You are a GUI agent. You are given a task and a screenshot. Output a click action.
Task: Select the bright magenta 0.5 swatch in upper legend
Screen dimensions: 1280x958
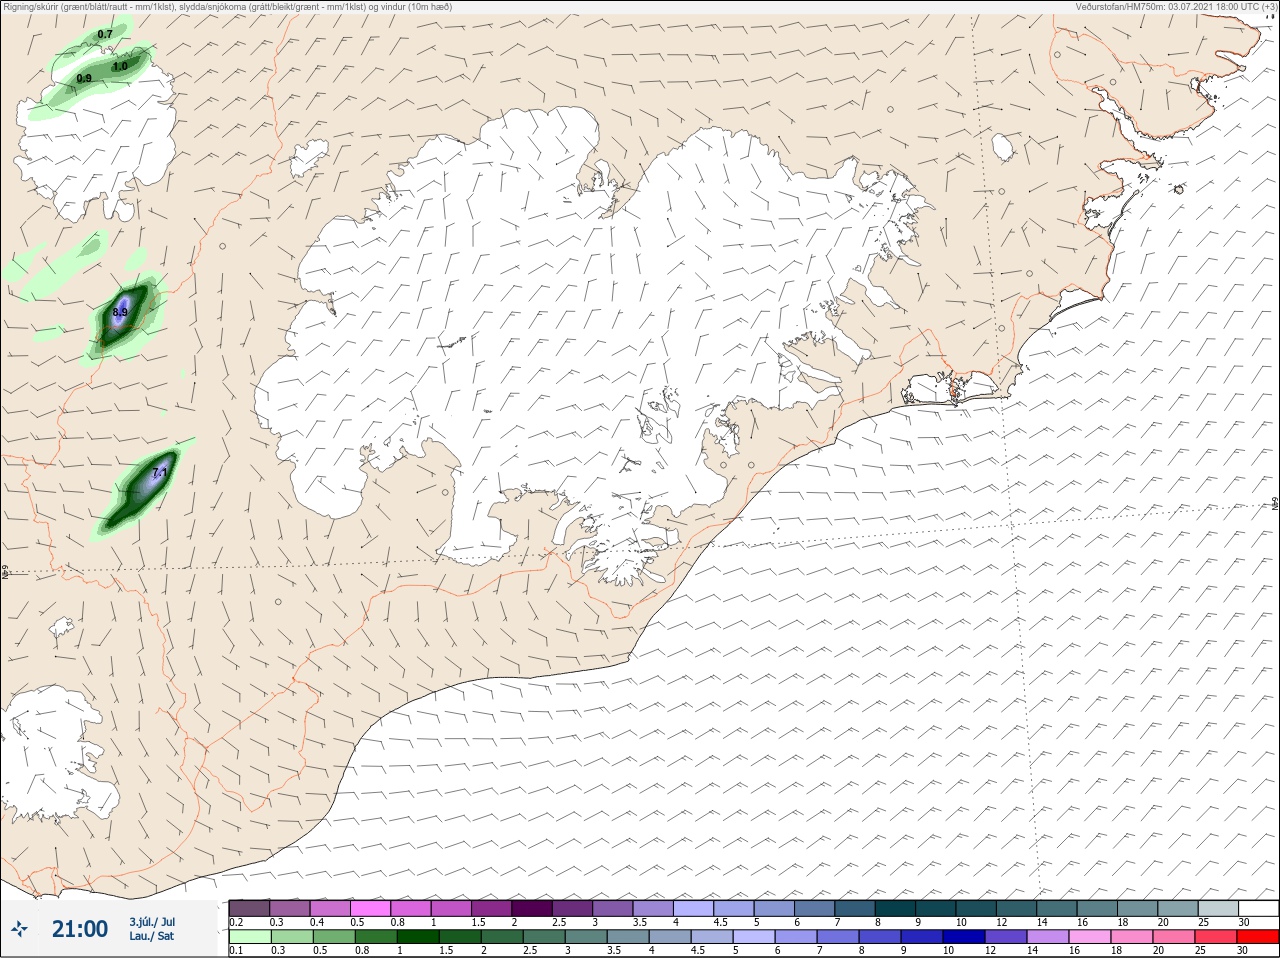(370, 908)
